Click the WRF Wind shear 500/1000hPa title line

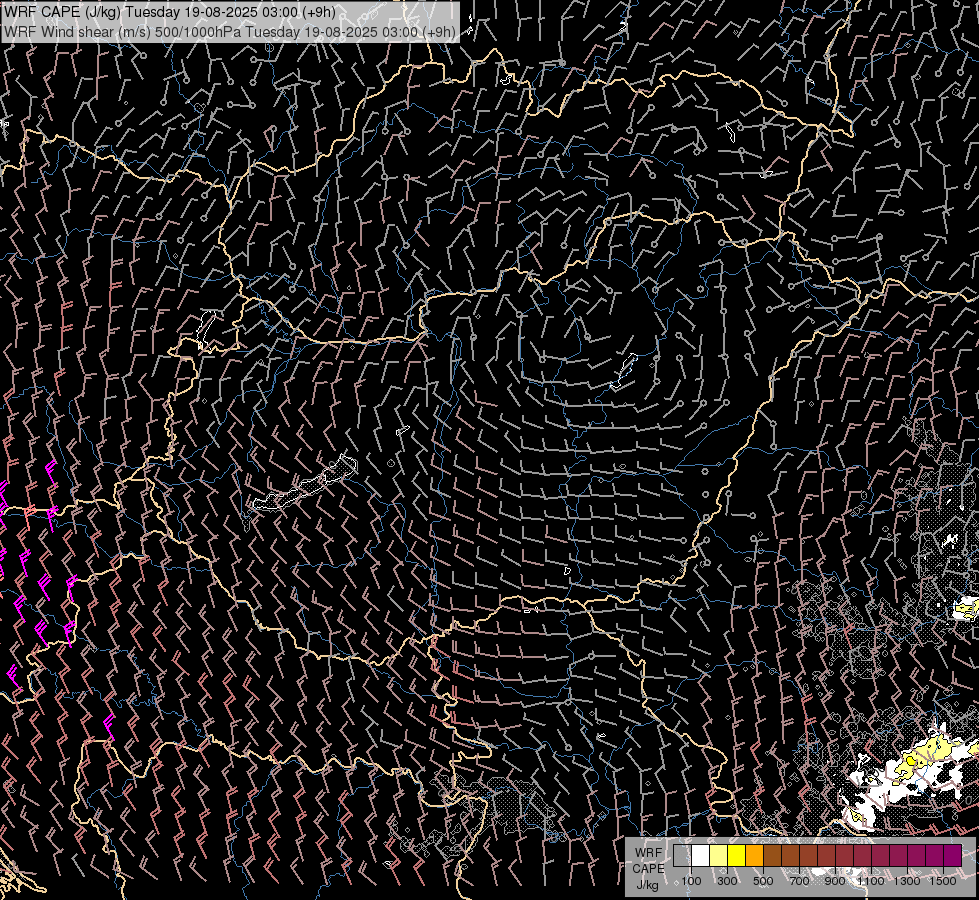(x=229, y=31)
